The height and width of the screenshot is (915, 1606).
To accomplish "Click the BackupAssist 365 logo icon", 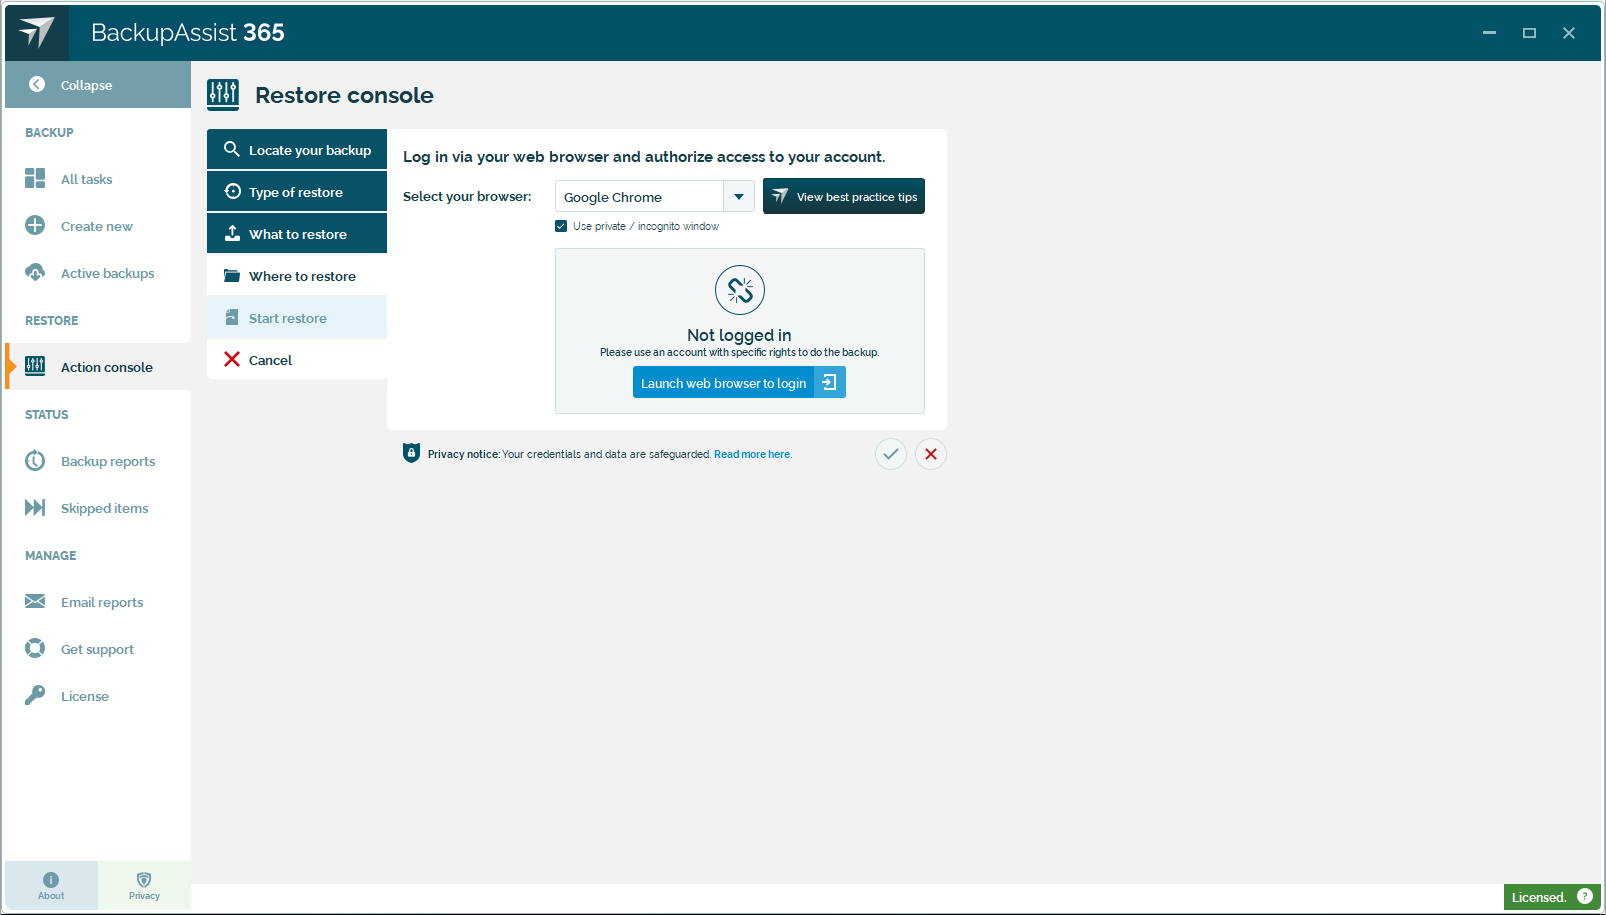I will [x=37, y=32].
